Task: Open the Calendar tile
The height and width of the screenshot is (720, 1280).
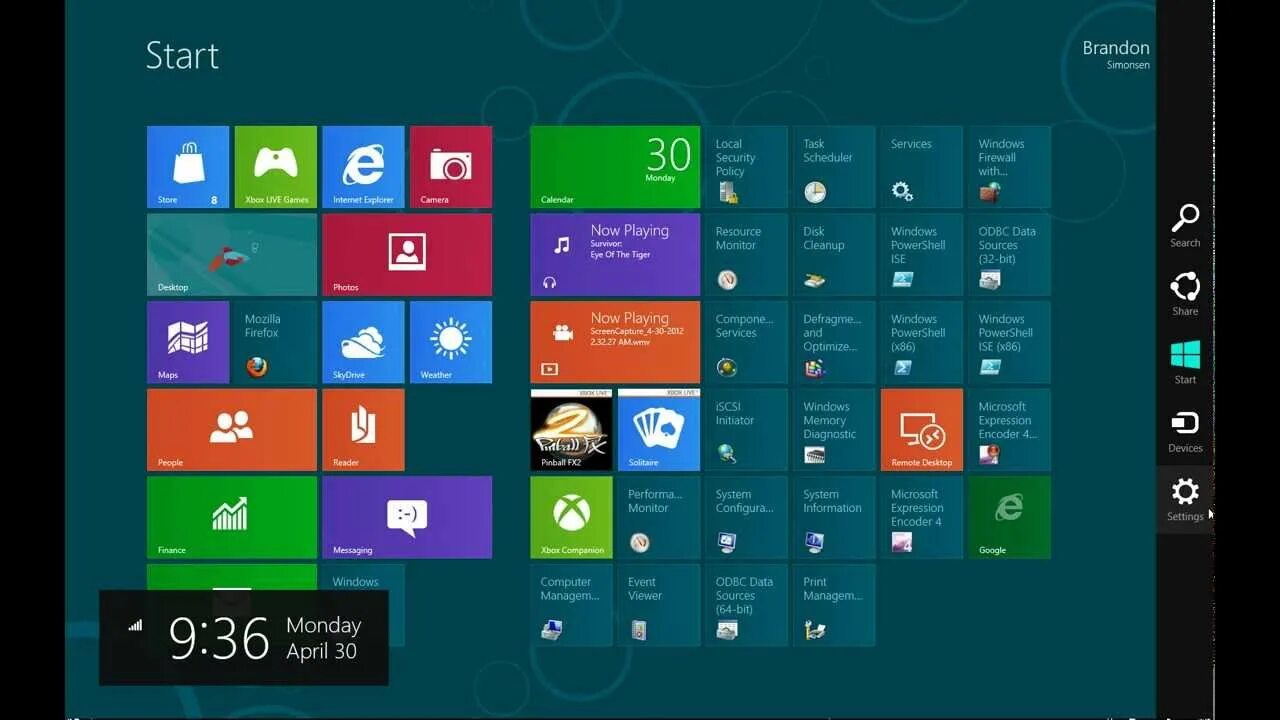Action: click(x=615, y=167)
